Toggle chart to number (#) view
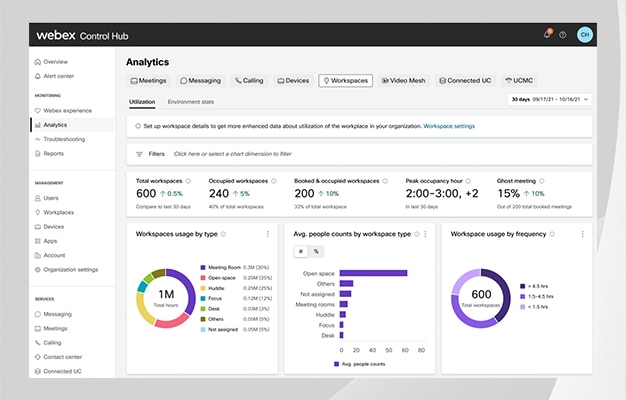626x400 pixels. click(x=301, y=251)
